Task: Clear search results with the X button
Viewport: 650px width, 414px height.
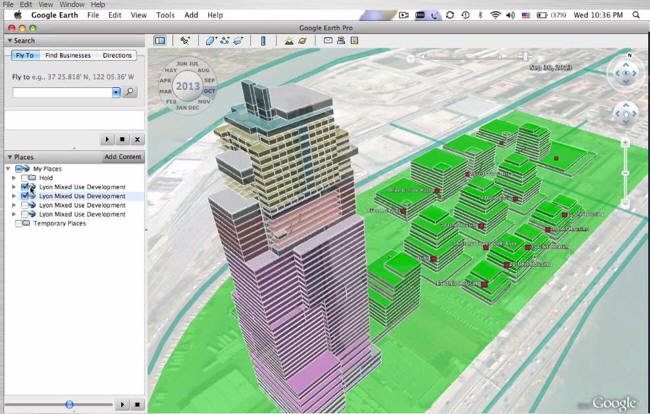Action: click(x=137, y=139)
